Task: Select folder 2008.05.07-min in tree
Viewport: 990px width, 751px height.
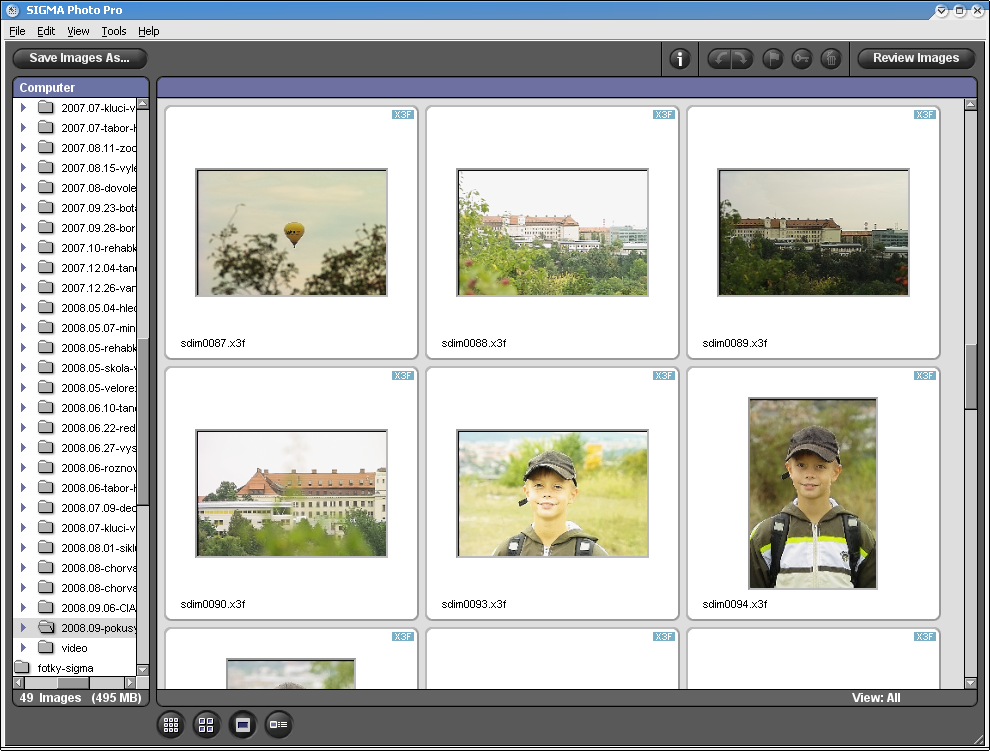Action: pos(98,328)
